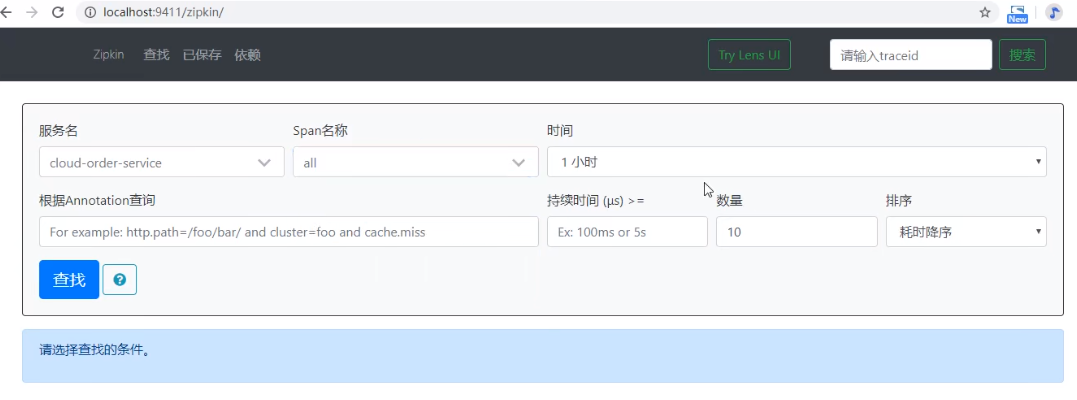Click the green 搜索 button
This screenshot has width=1077, height=400.
1022,55
